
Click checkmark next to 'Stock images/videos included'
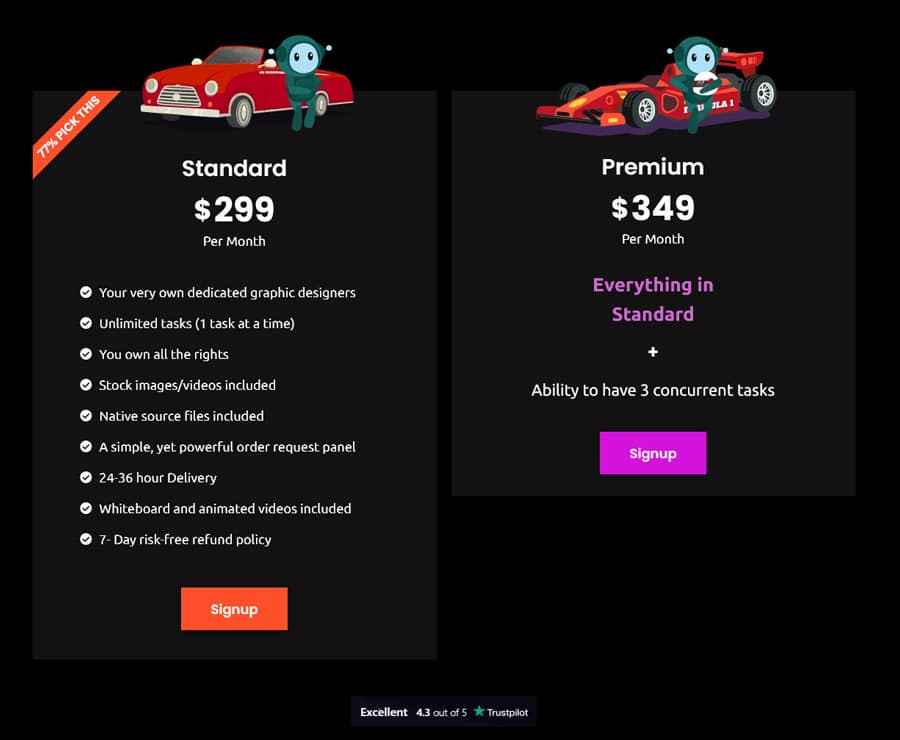tap(86, 385)
